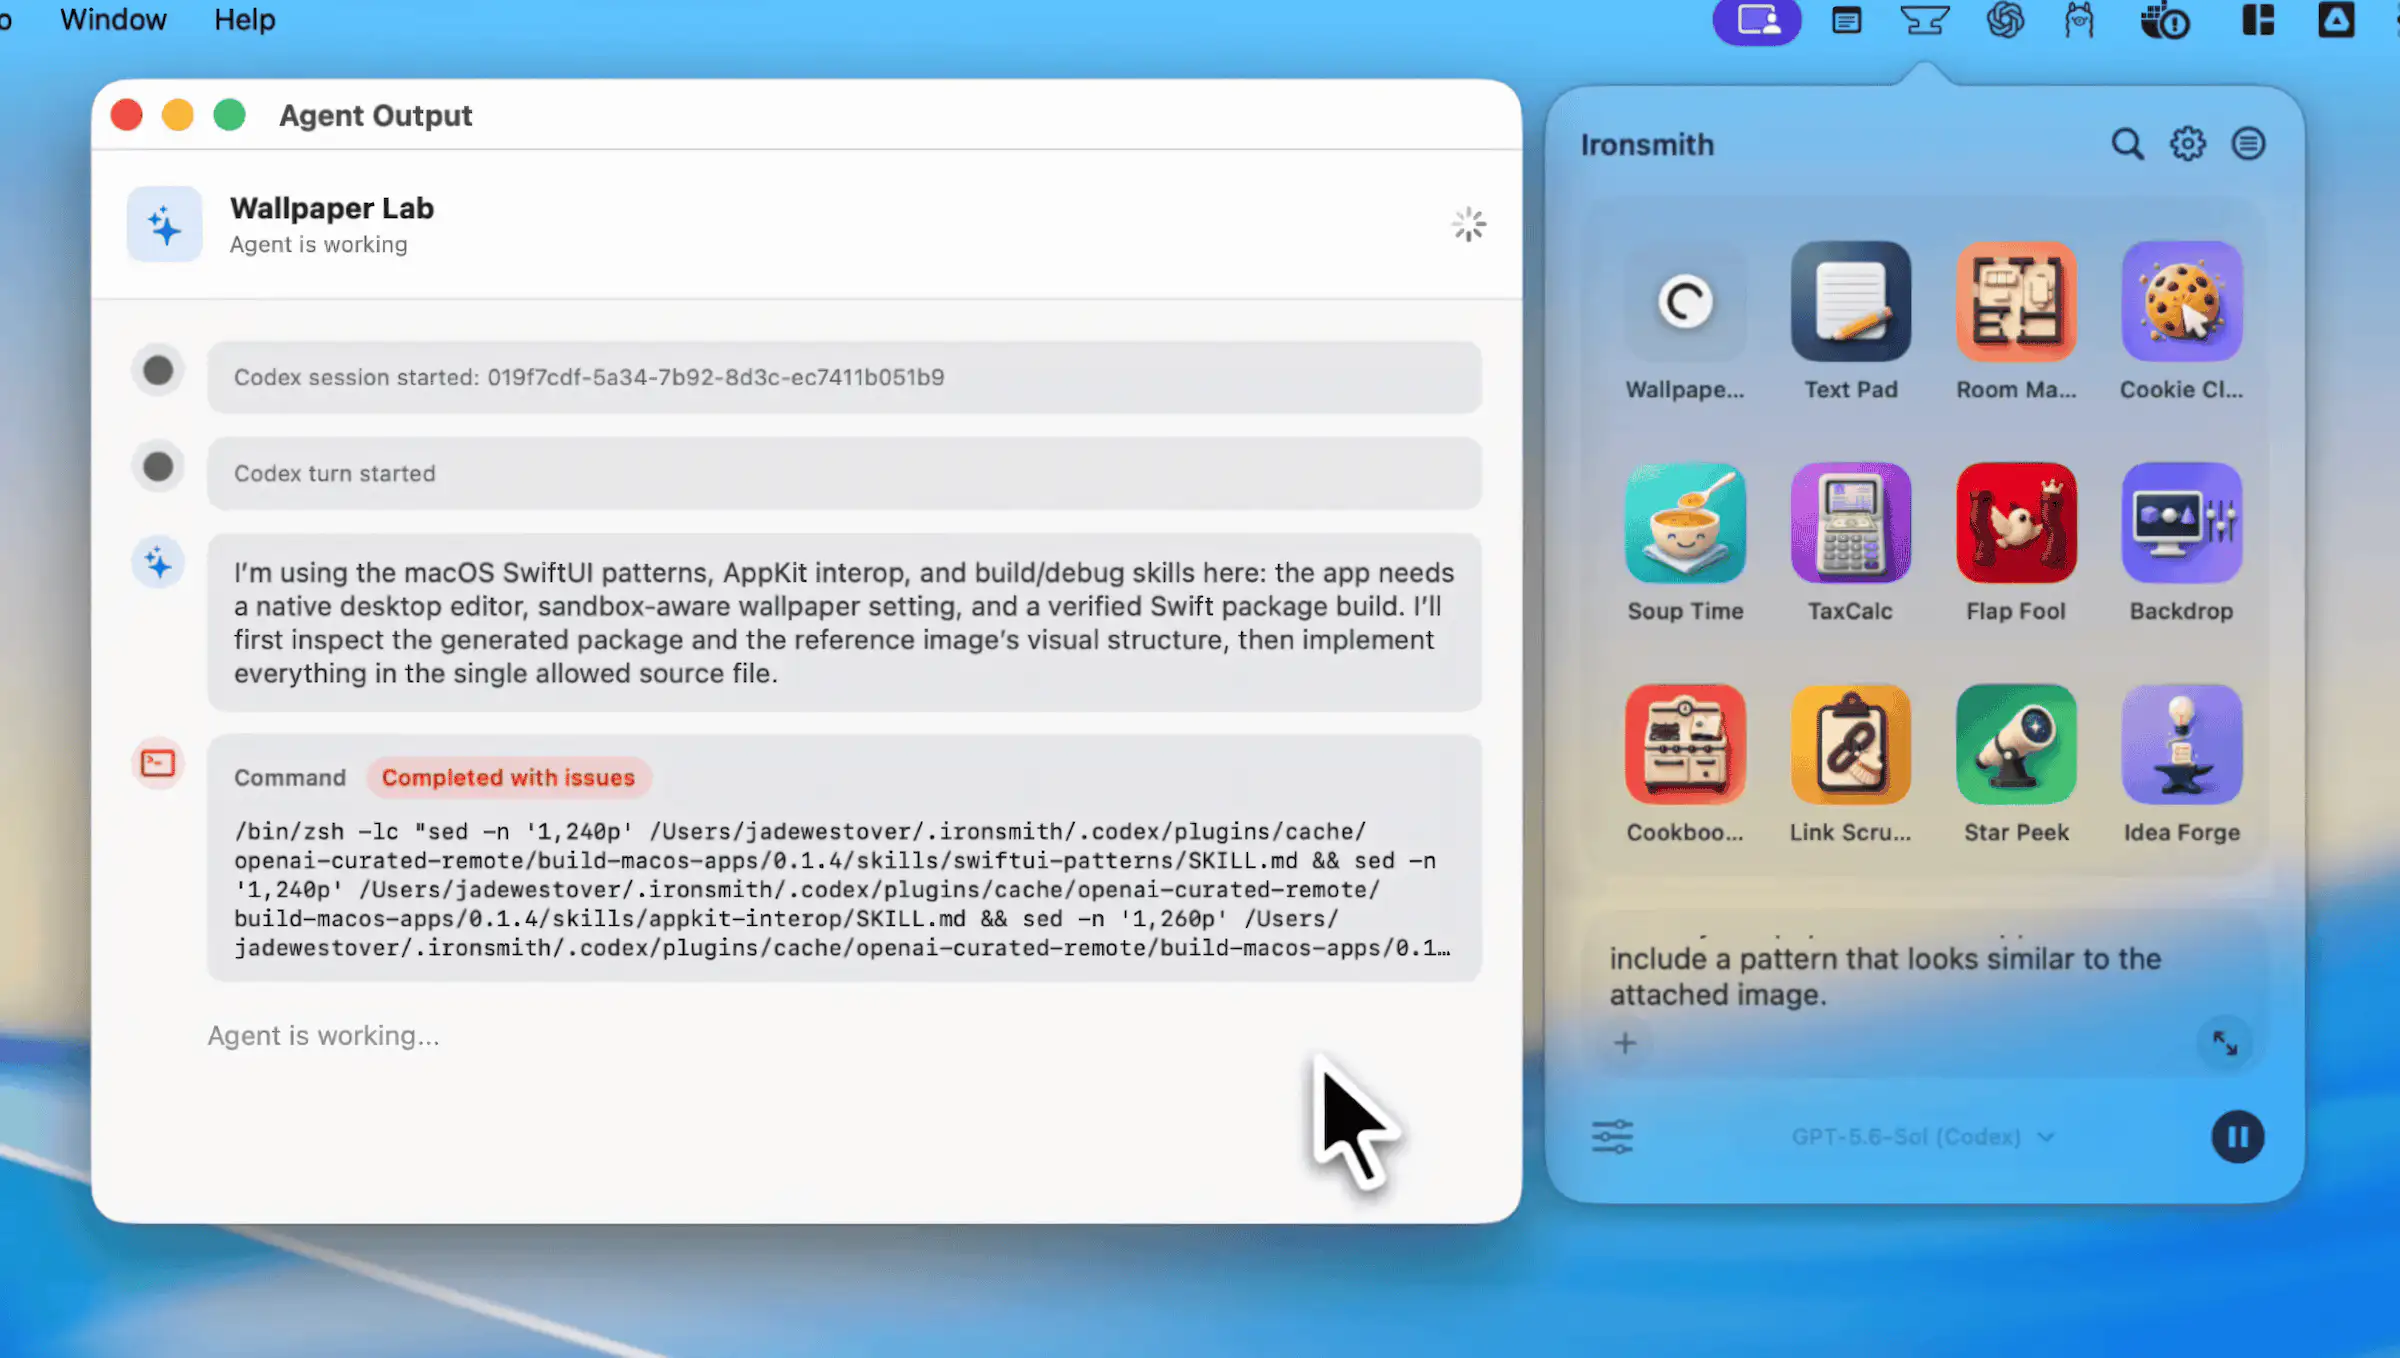The height and width of the screenshot is (1358, 2400).
Task: Open the prompt options sliders icon
Action: (1612, 1137)
